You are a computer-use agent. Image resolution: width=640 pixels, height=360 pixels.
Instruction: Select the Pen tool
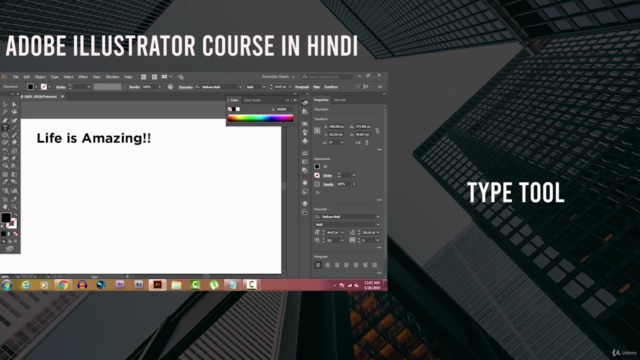(5, 120)
